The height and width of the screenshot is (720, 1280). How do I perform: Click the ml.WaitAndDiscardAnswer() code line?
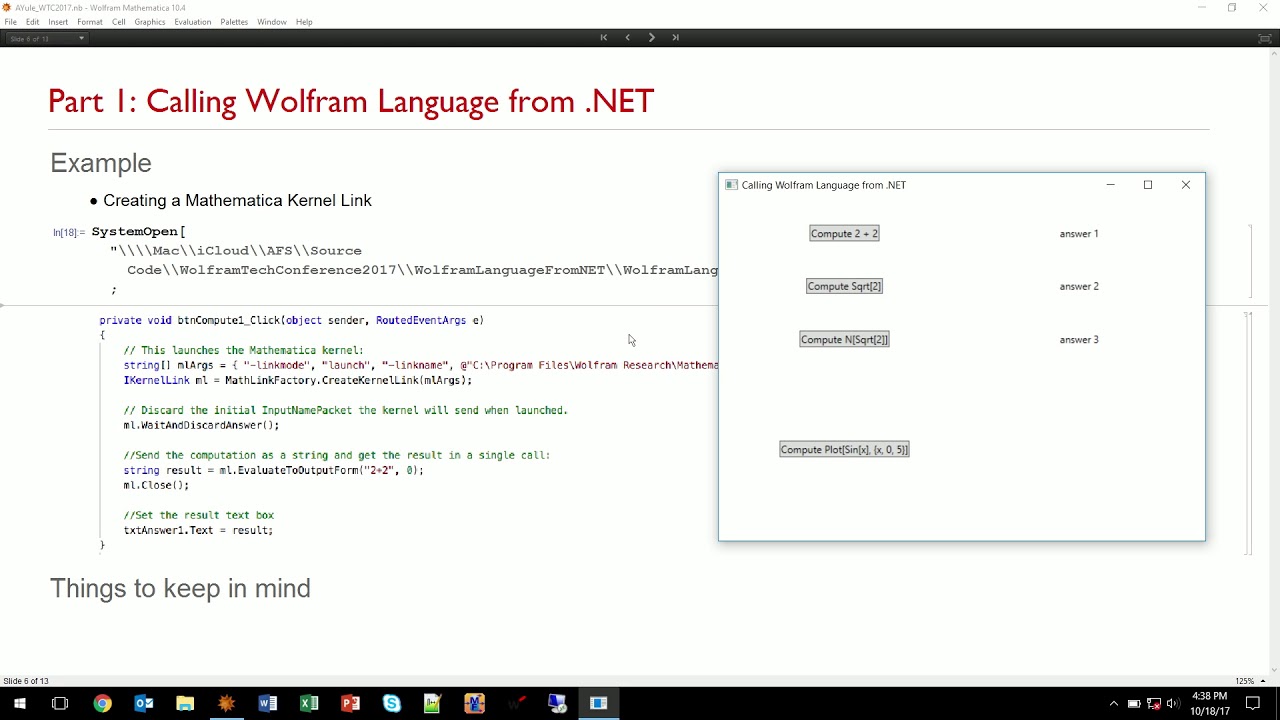click(x=201, y=425)
